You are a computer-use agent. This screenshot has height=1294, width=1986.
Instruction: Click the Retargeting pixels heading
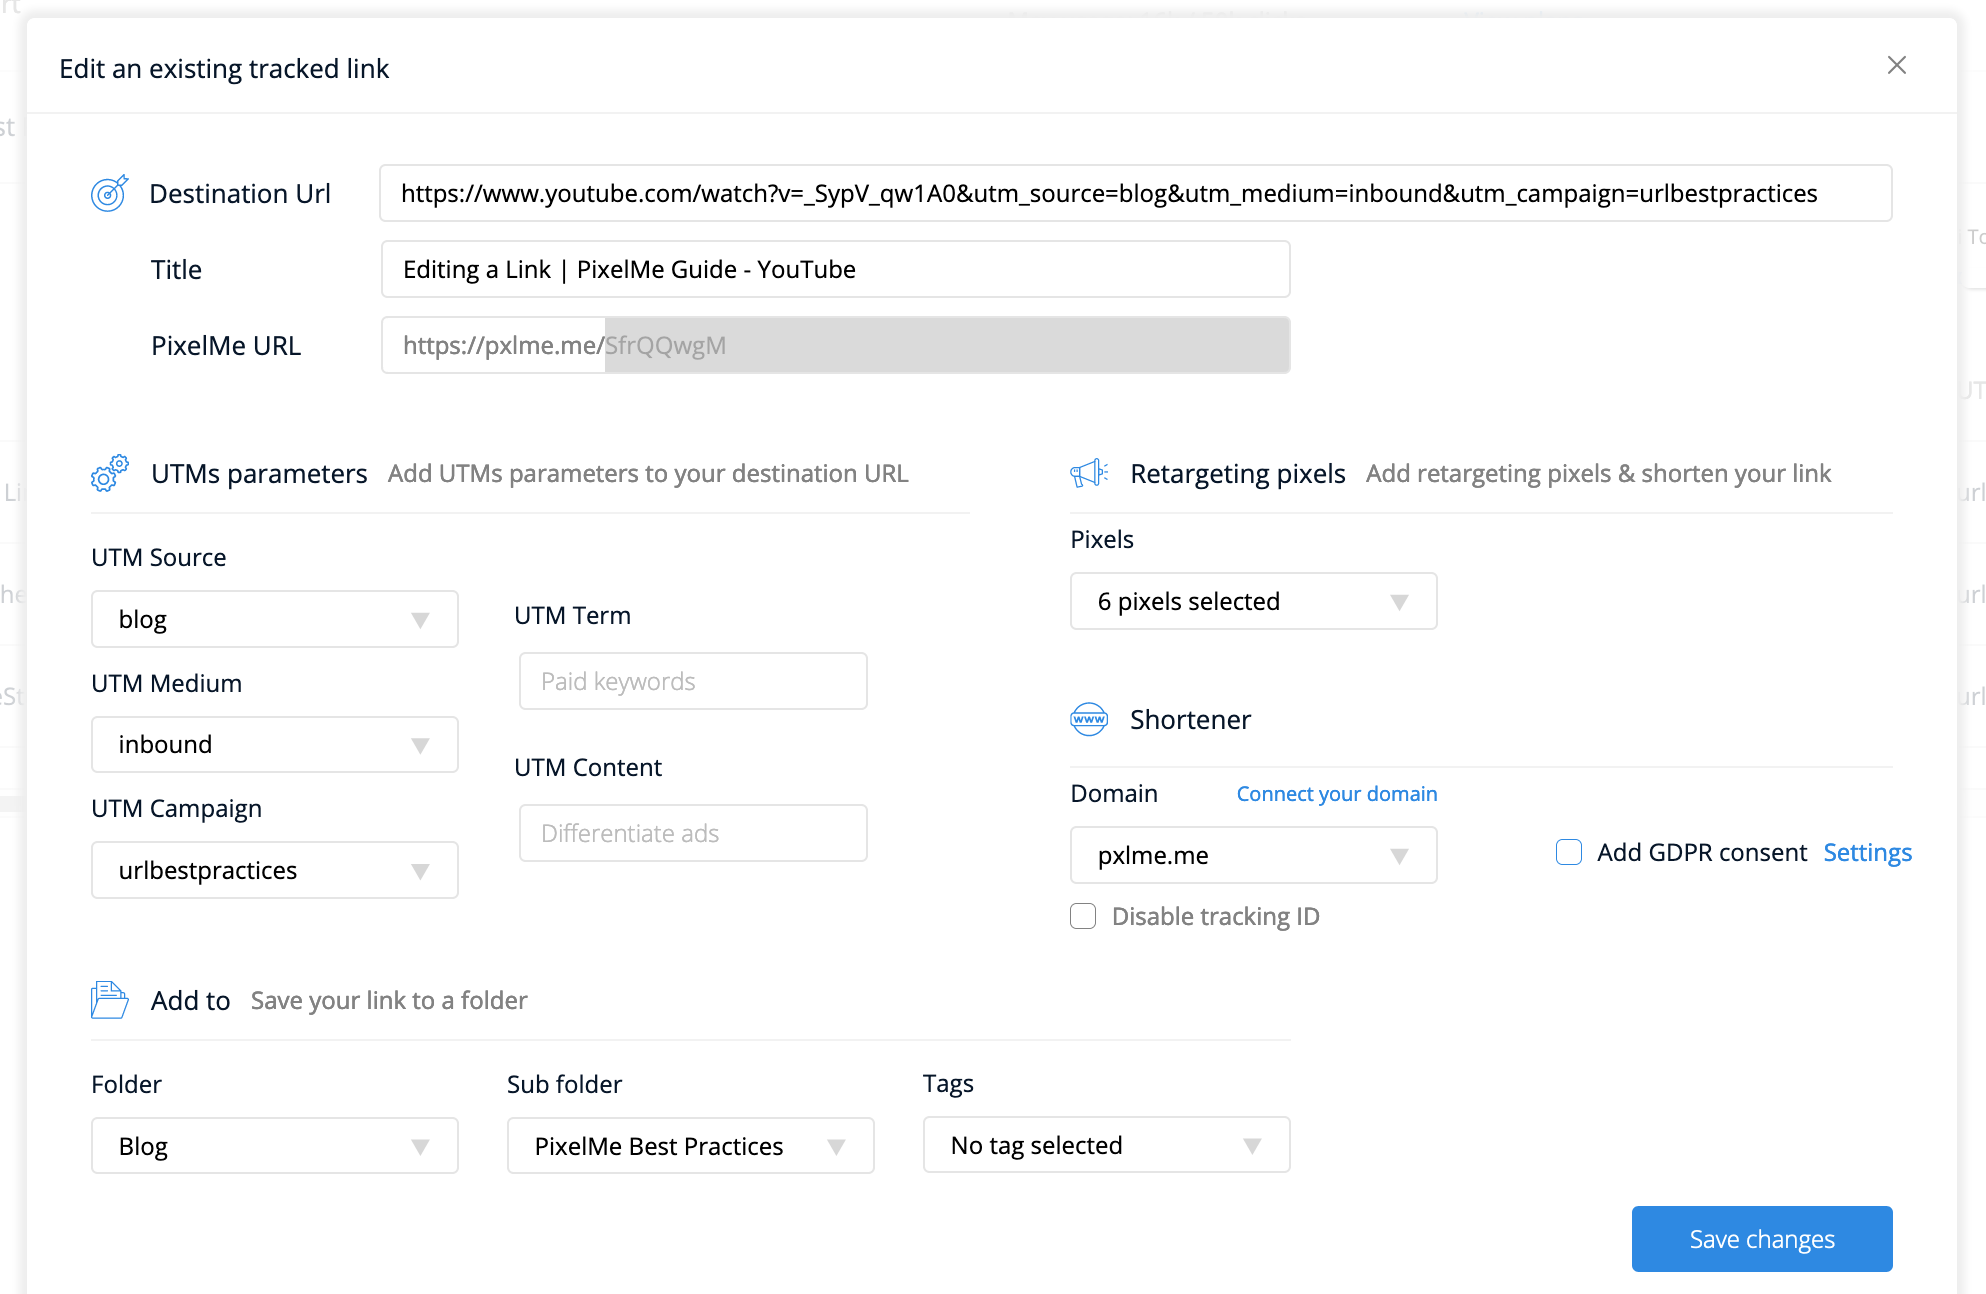pyautogui.click(x=1238, y=473)
